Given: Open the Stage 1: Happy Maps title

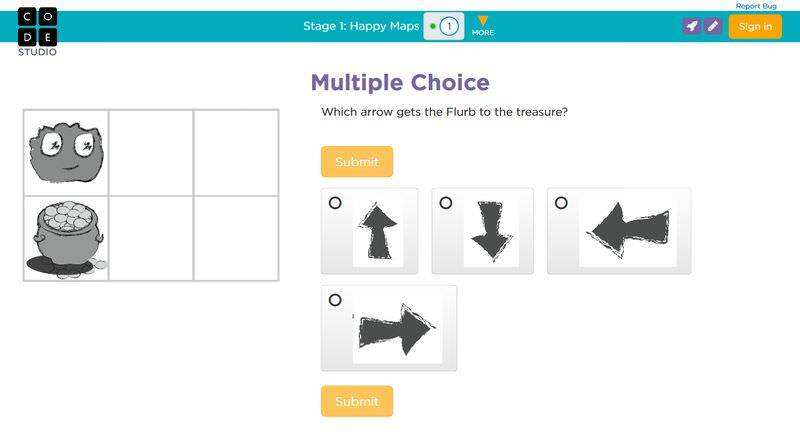Looking at the screenshot, I should pyautogui.click(x=360, y=26).
